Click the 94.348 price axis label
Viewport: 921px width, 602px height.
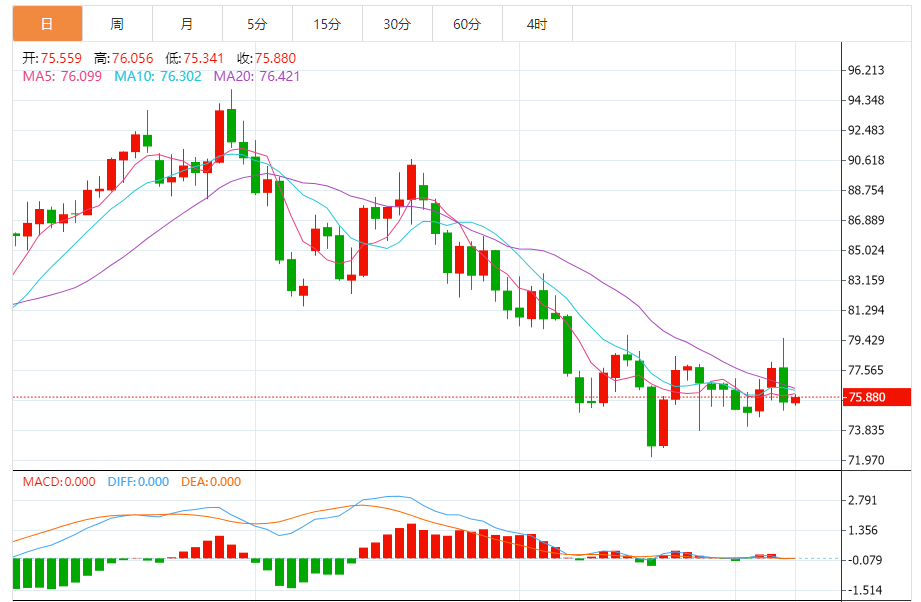866,100
